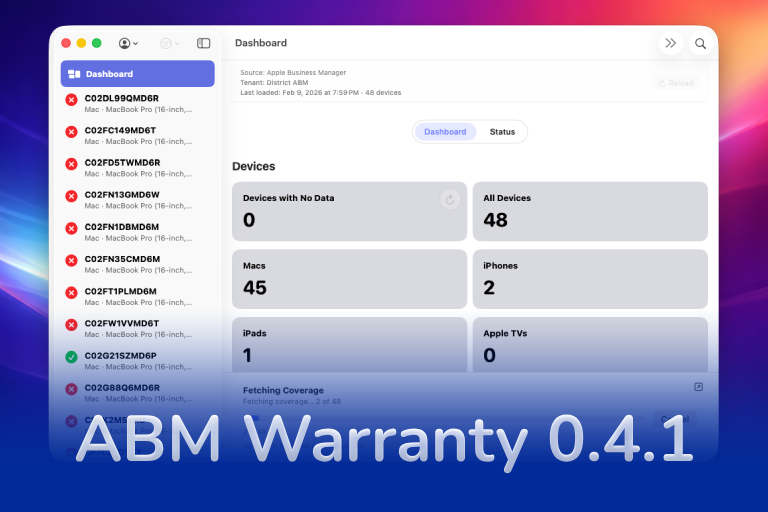768x512 pixels.
Task: Click red error status icon for C02FW1VVMD6T
Action: coord(72,325)
